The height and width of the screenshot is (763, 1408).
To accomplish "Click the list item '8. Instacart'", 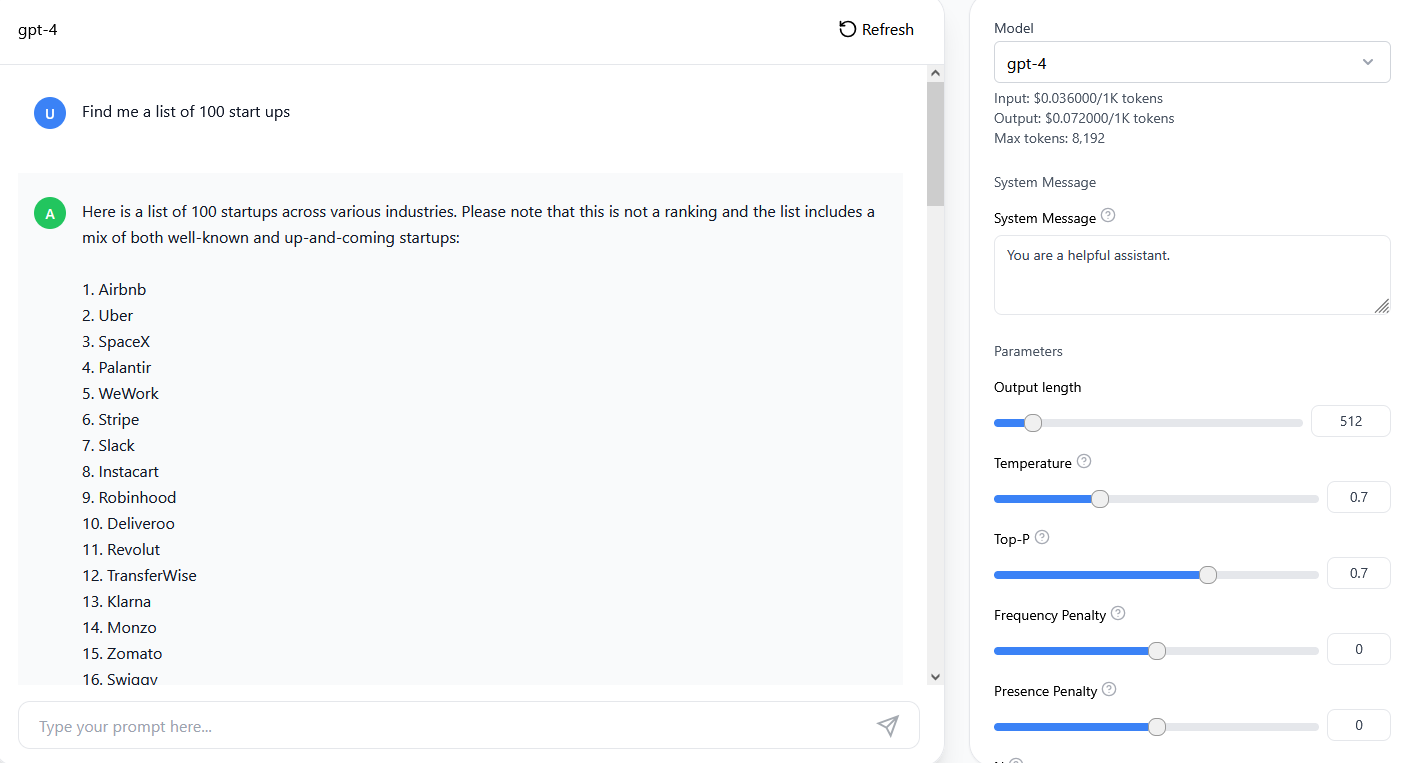I will [120, 472].
